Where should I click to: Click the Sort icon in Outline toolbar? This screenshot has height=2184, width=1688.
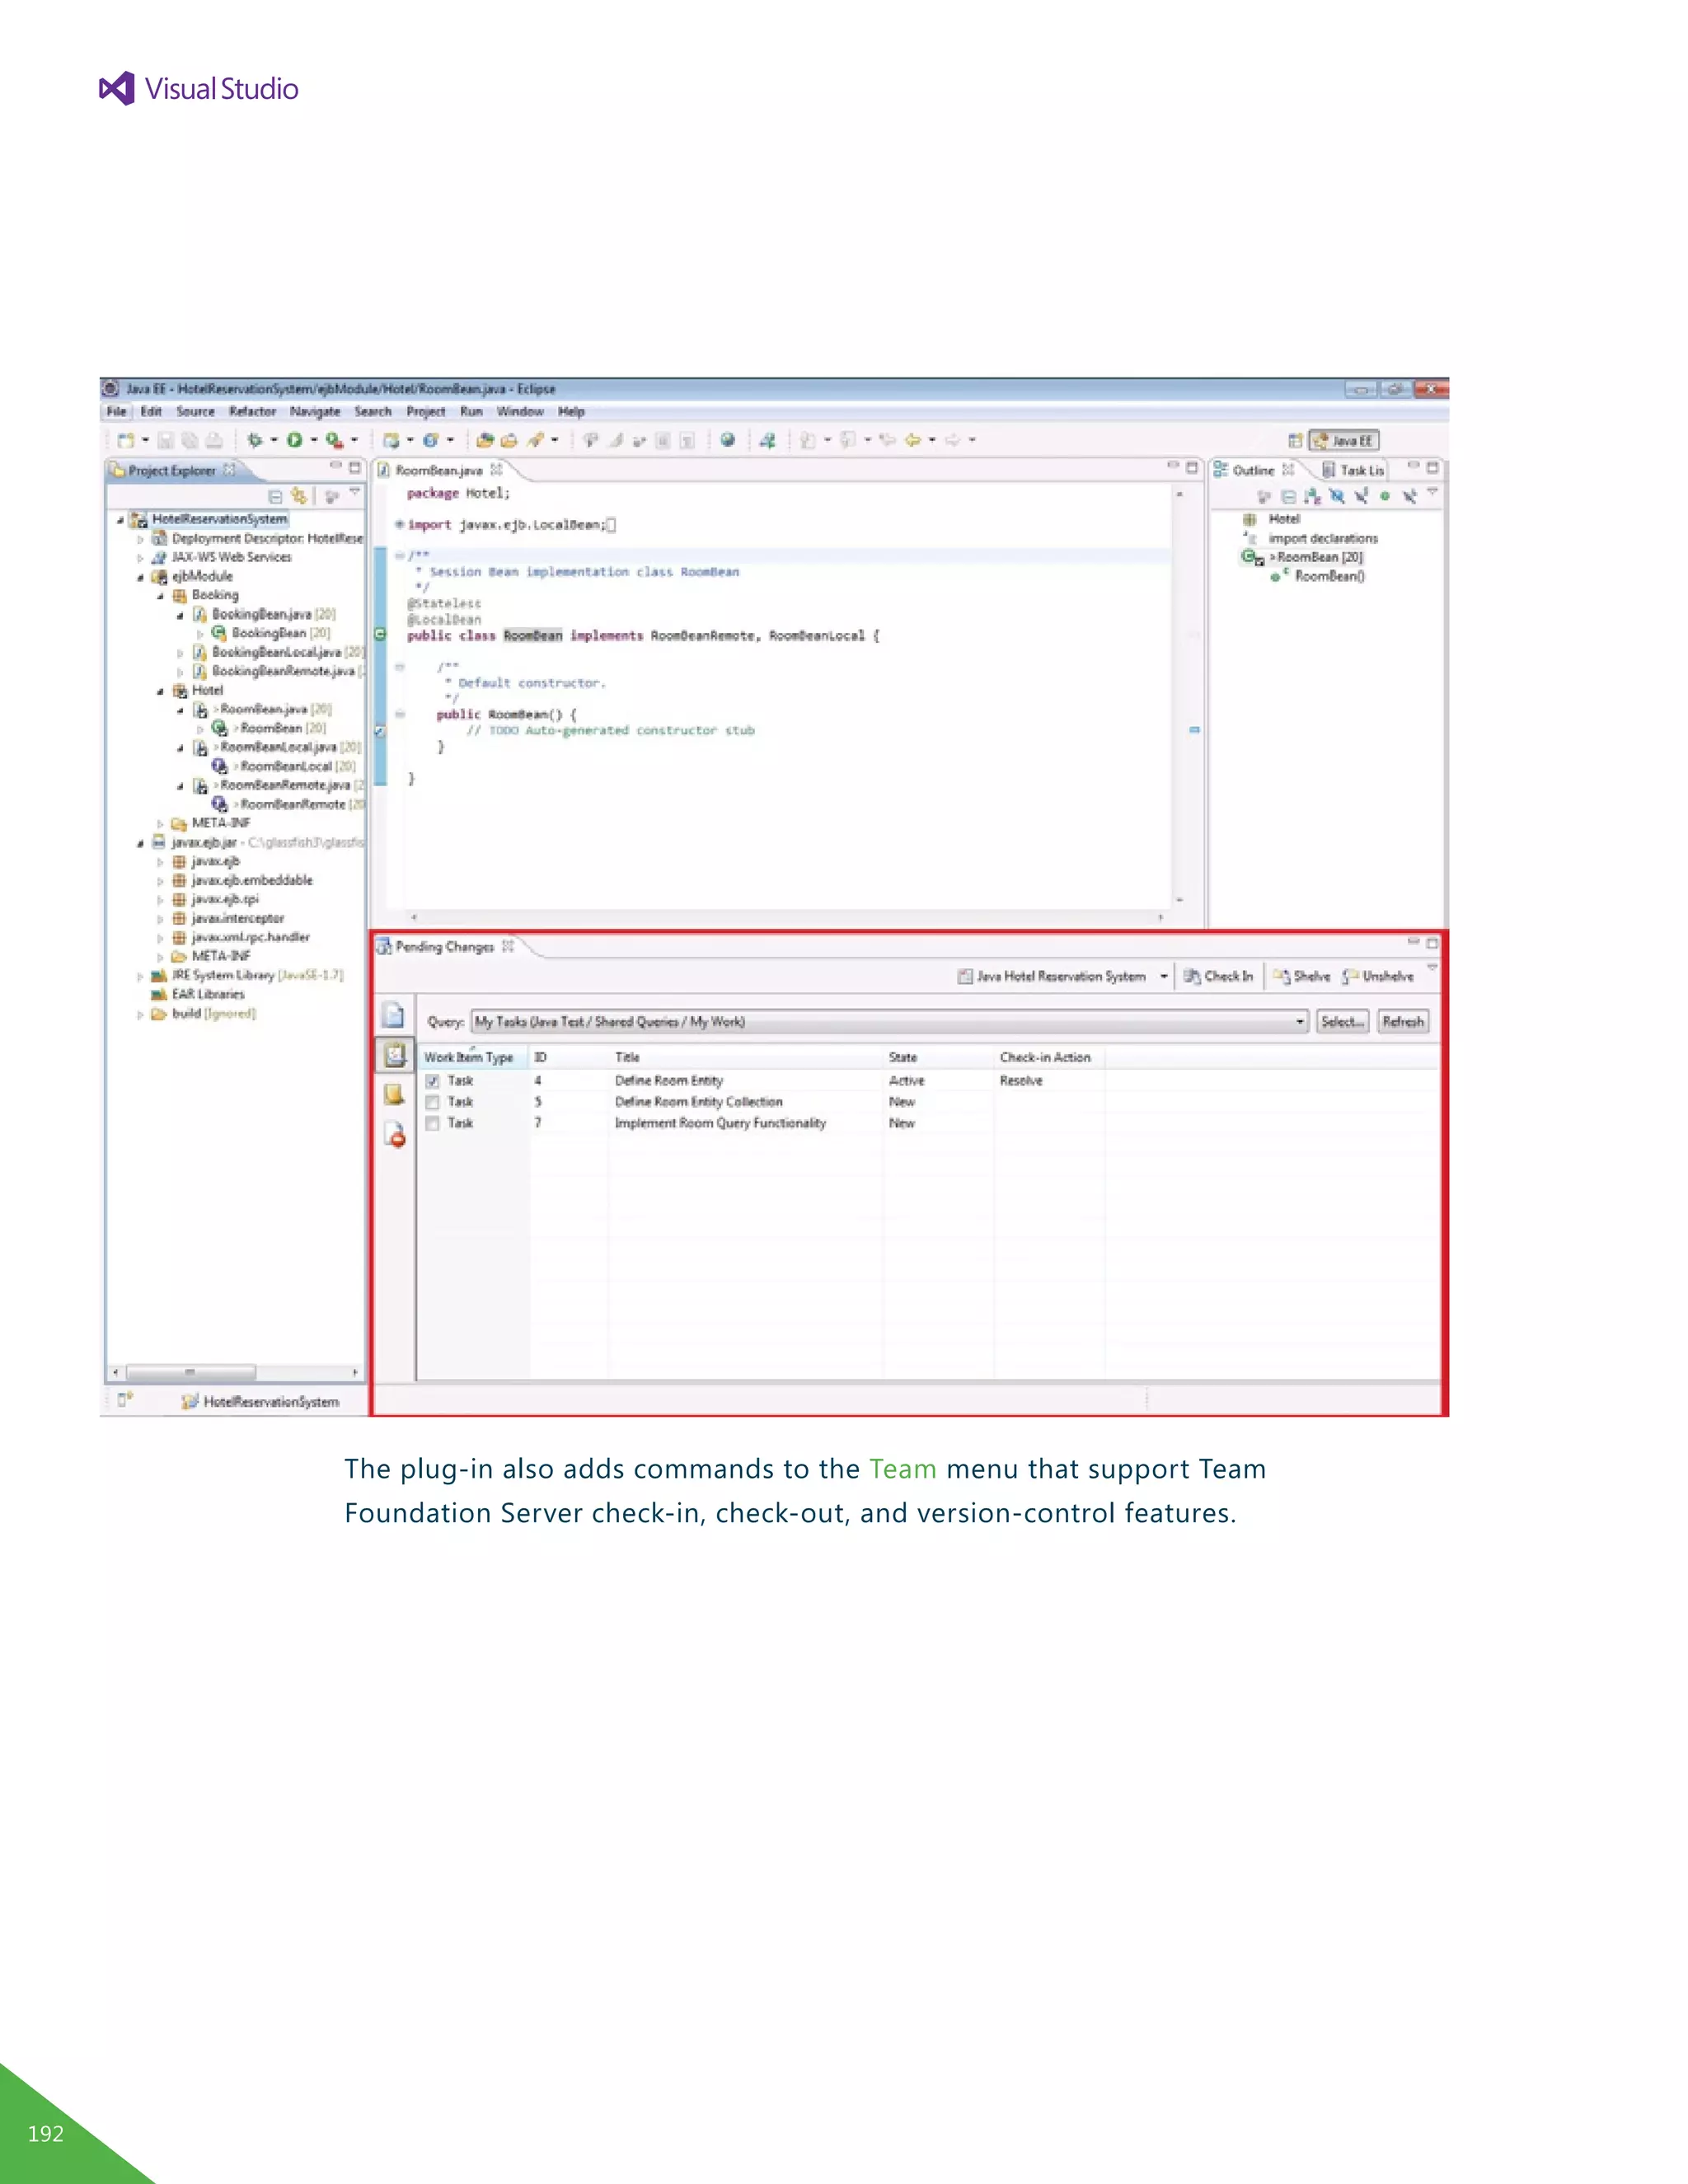point(1312,496)
